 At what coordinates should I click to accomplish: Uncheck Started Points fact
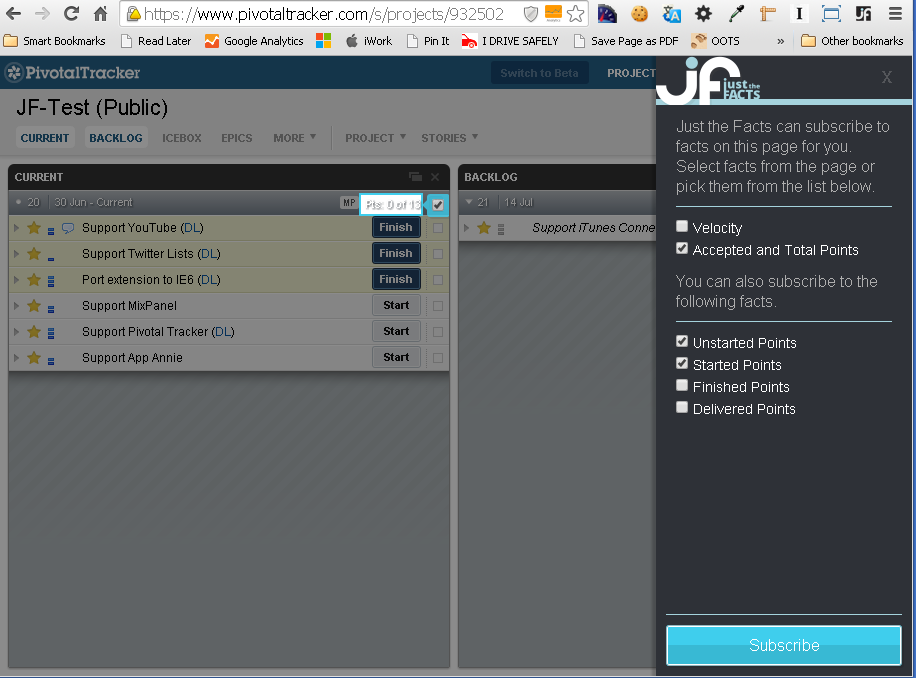click(682, 363)
